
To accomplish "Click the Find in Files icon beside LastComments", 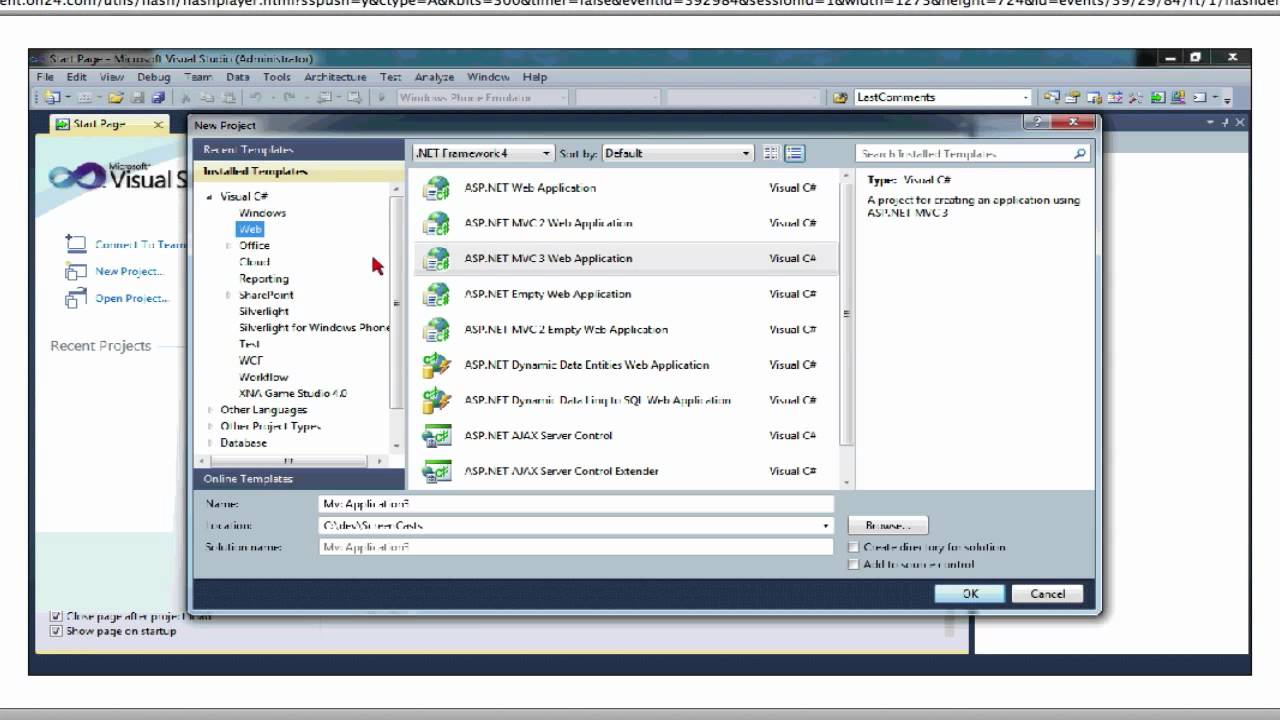I will coord(840,97).
